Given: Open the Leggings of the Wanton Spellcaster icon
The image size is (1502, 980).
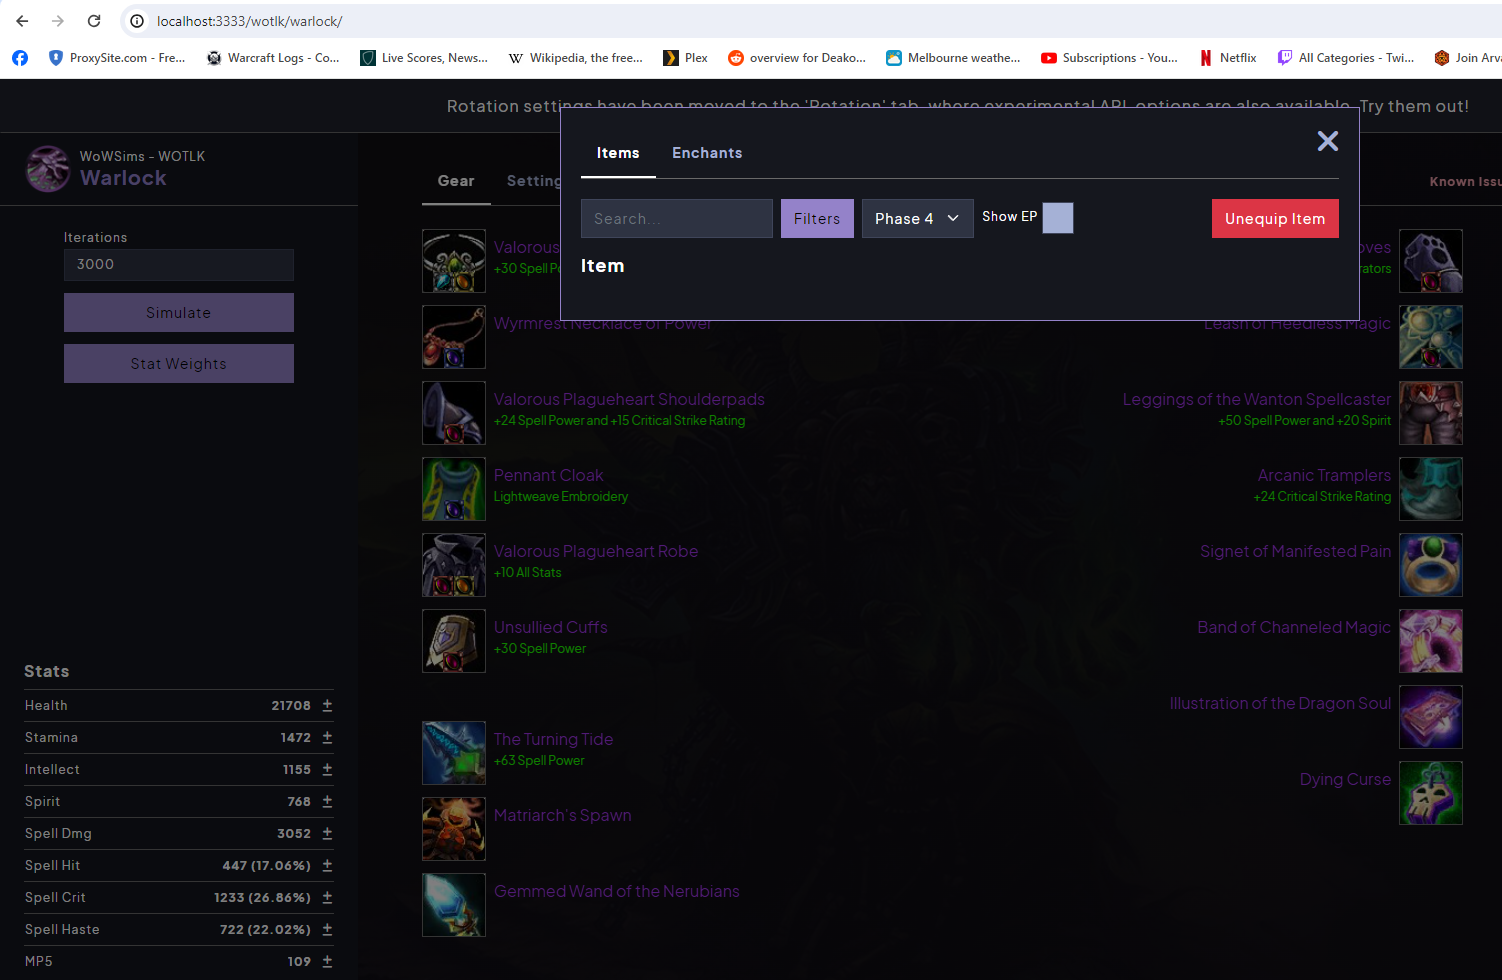Looking at the screenshot, I should (1430, 413).
